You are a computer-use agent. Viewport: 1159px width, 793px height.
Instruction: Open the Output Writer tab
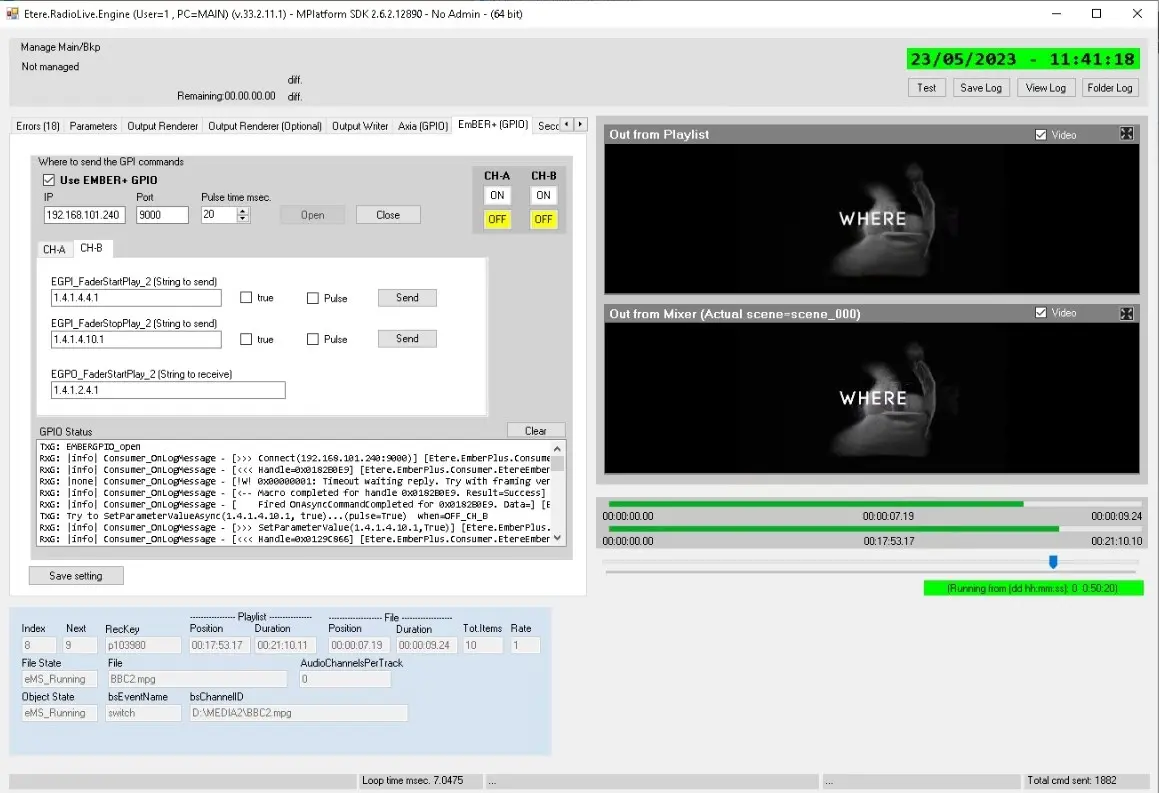click(x=360, y=126)
